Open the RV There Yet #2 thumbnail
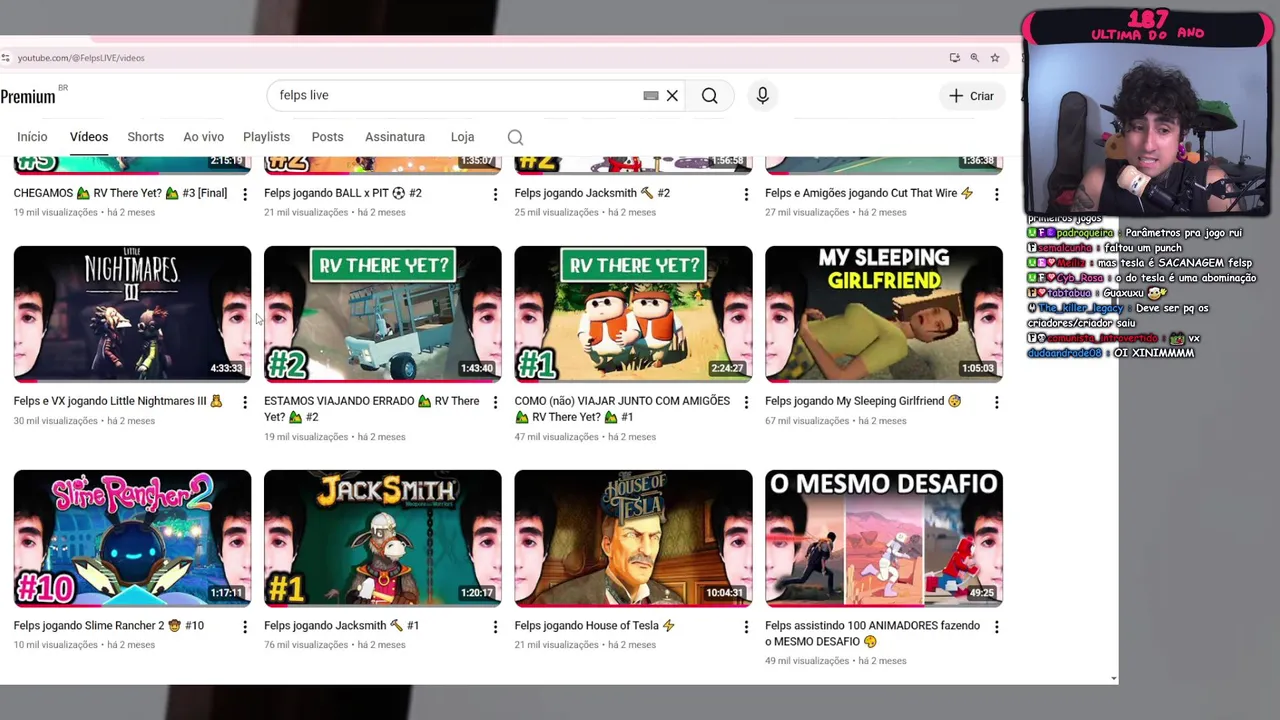The height and width of the screenshot is (720, 1280). click(383, 314)
